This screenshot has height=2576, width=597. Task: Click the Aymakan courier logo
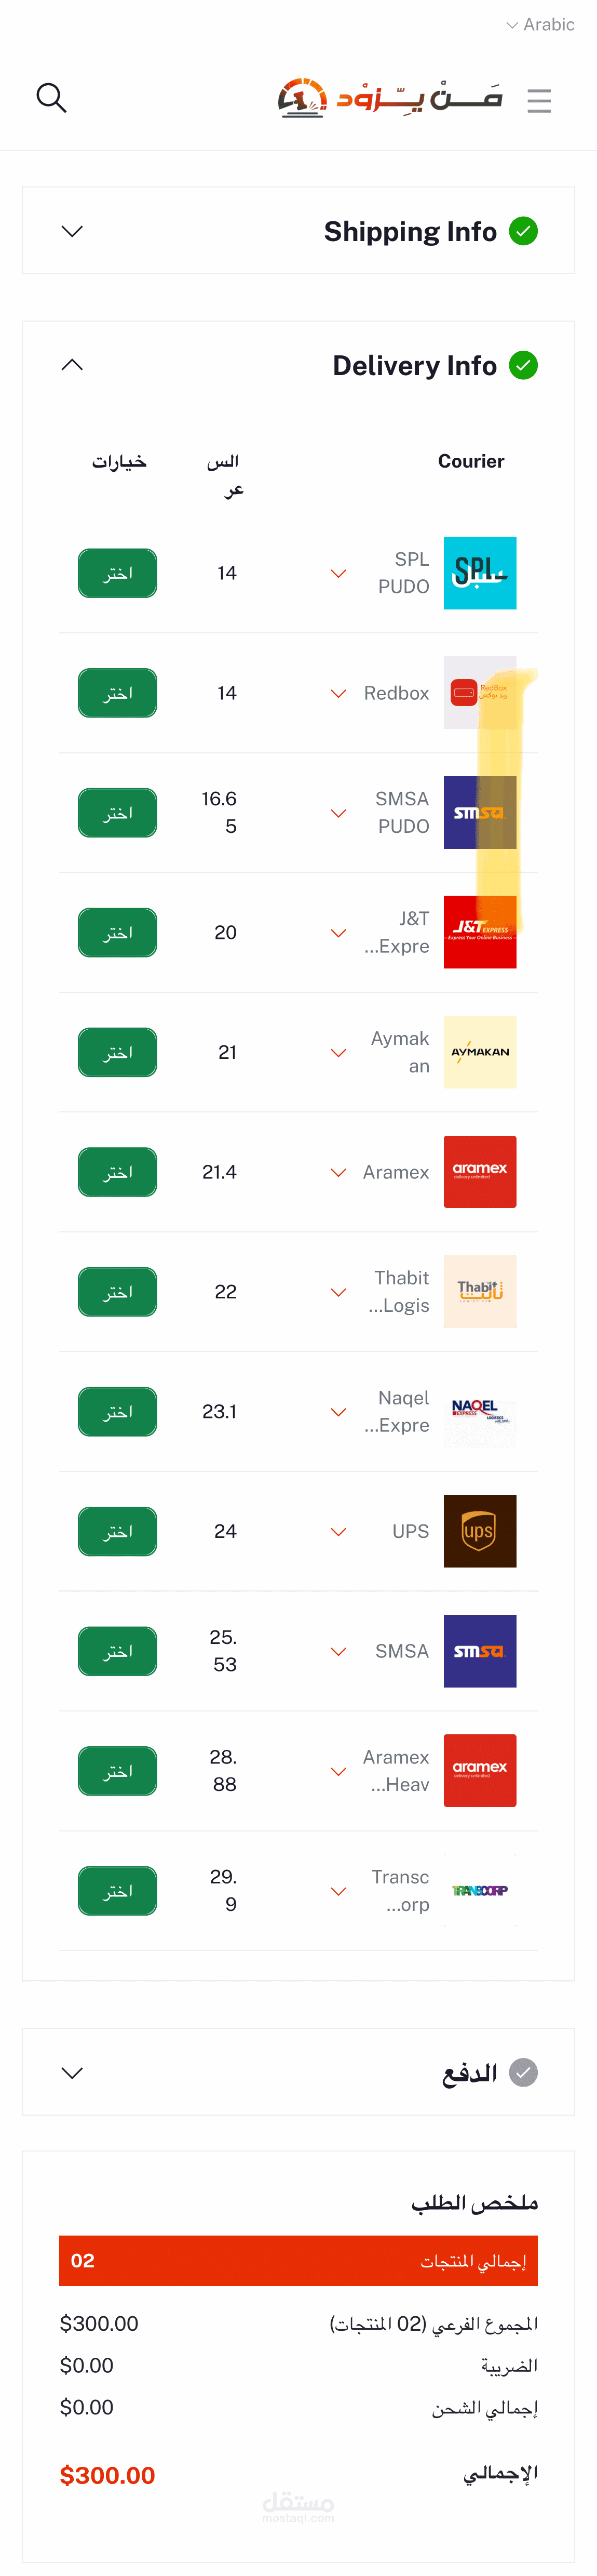tap(480, 1052)
